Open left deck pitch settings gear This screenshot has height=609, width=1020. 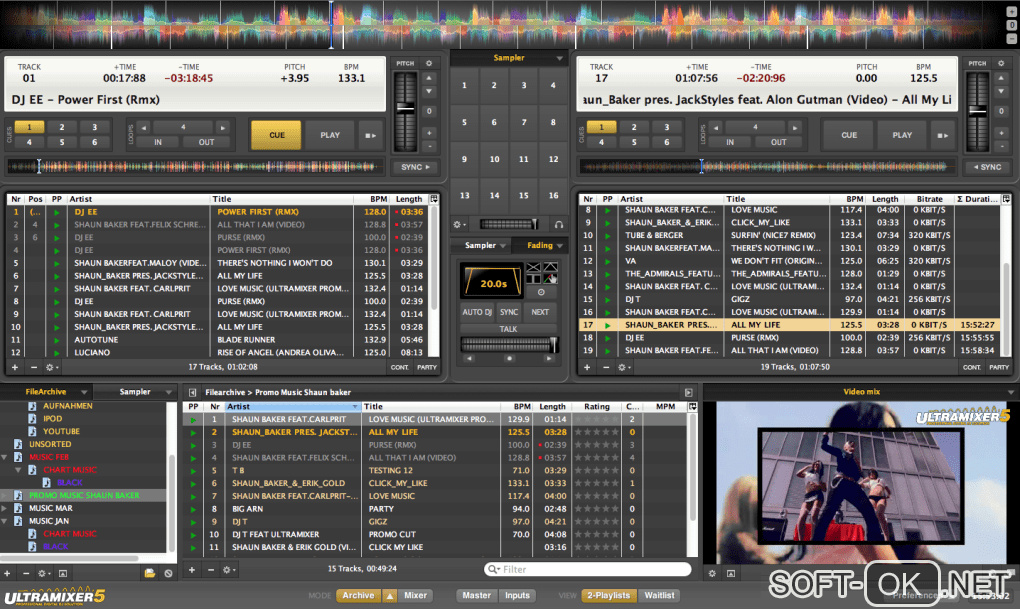tap(429, 63)
